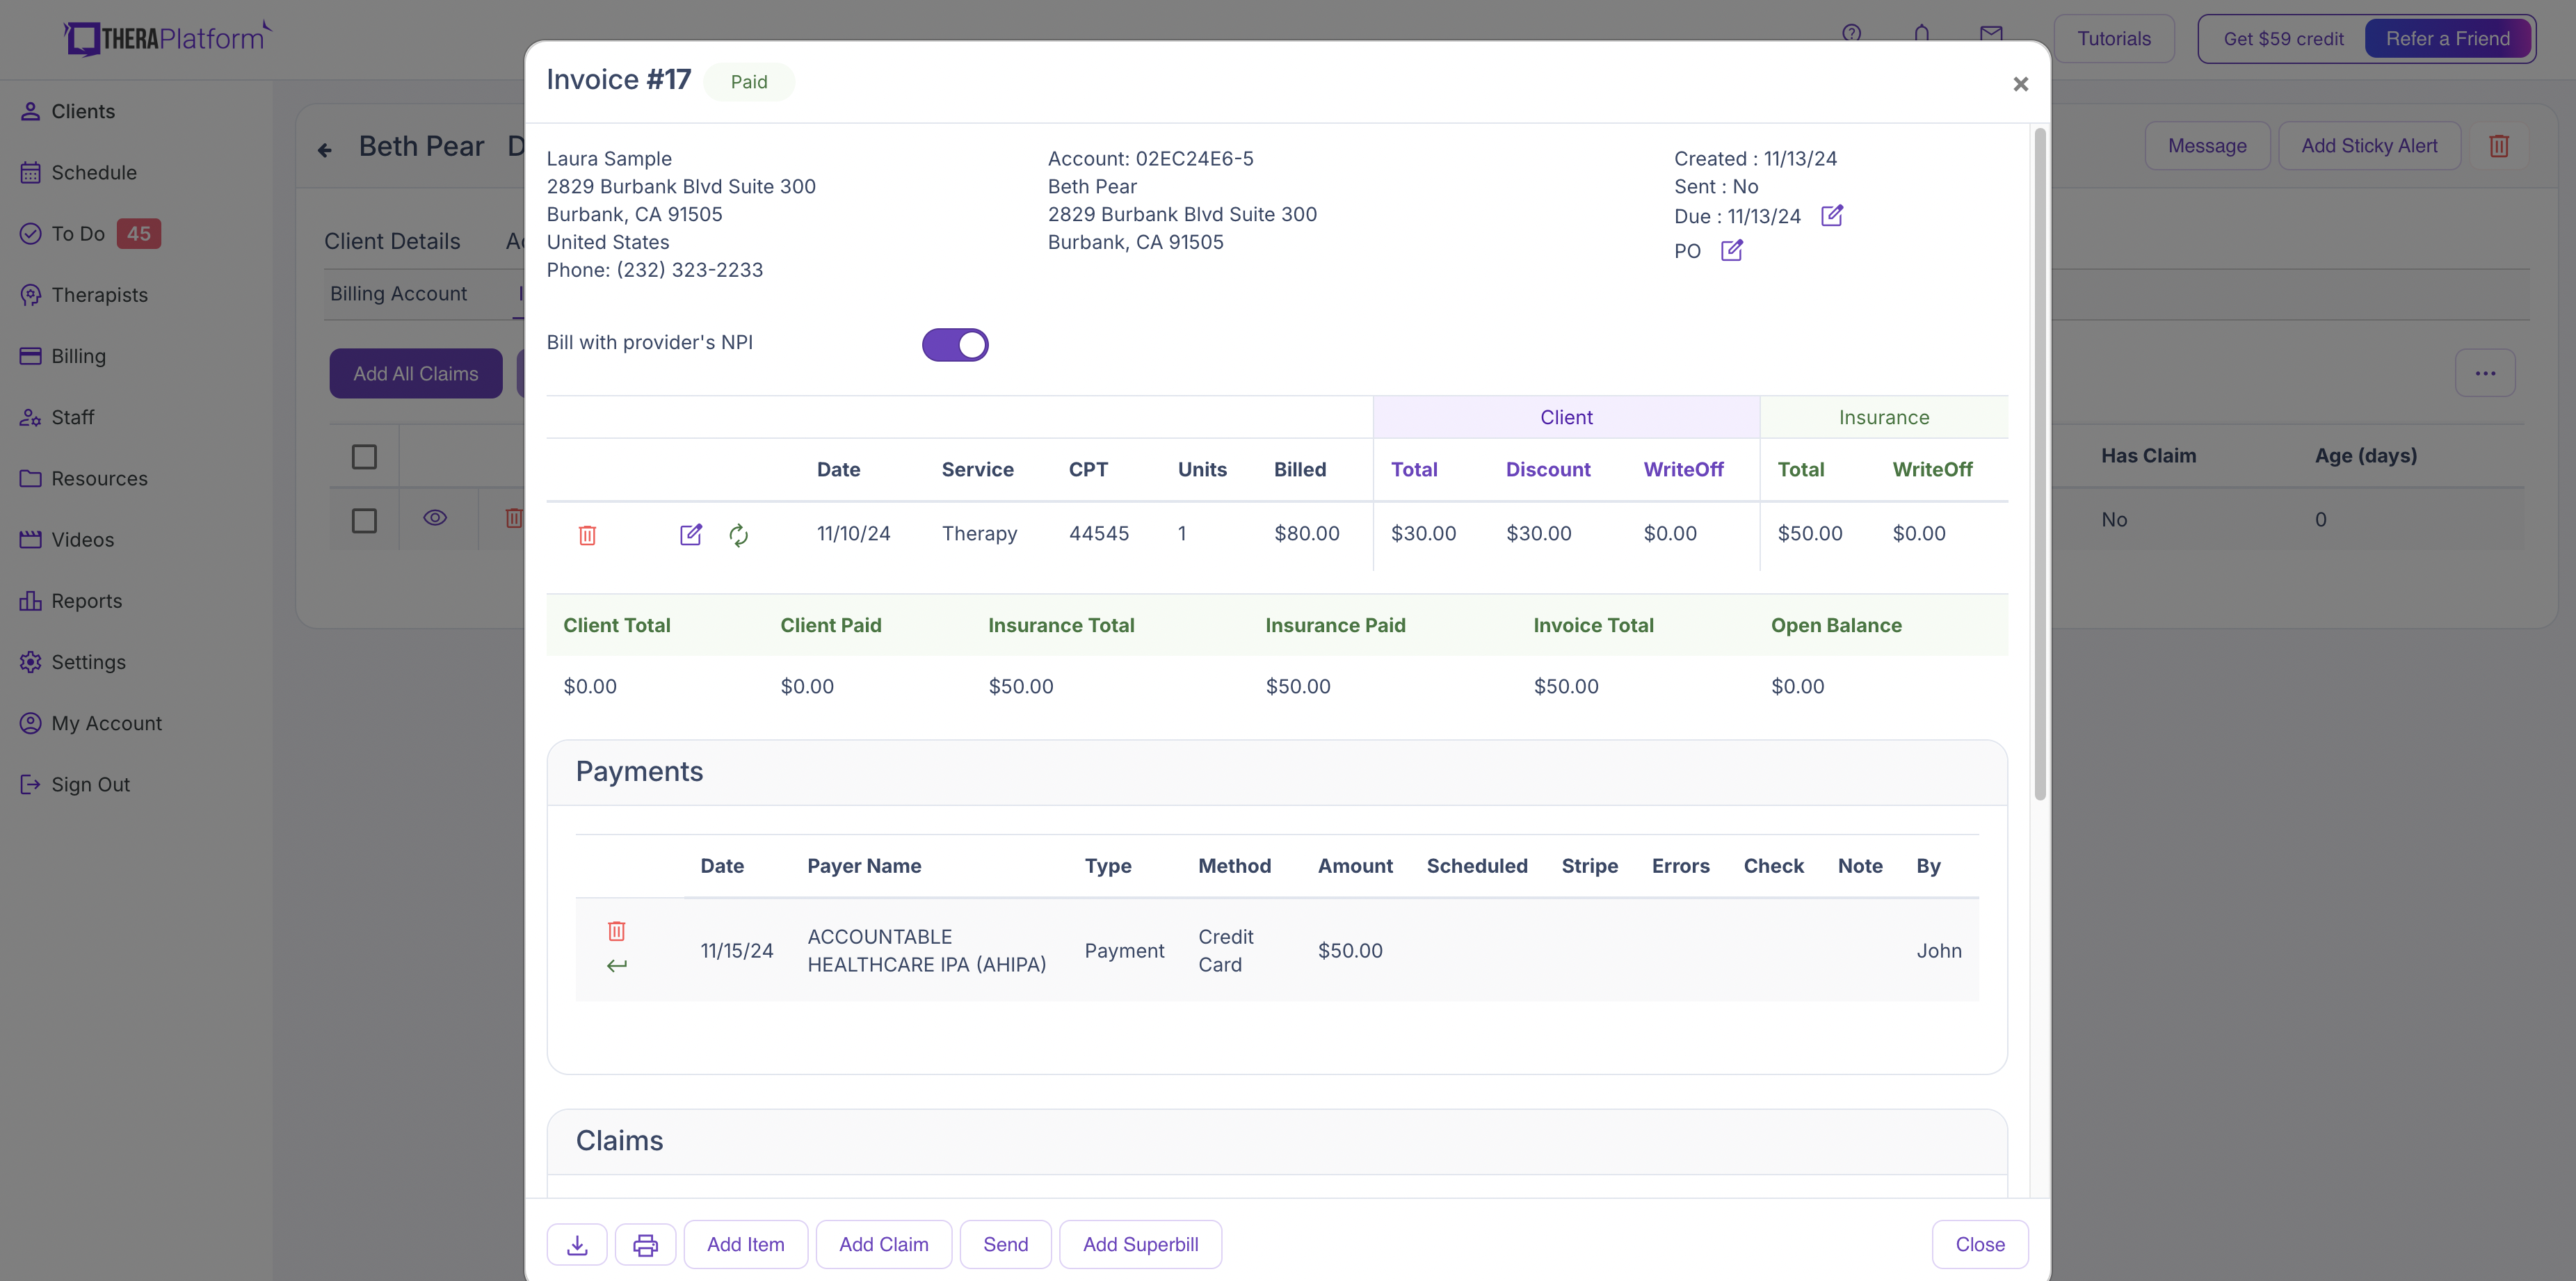
Task: Print the invoice
Action: [645, 1244]
